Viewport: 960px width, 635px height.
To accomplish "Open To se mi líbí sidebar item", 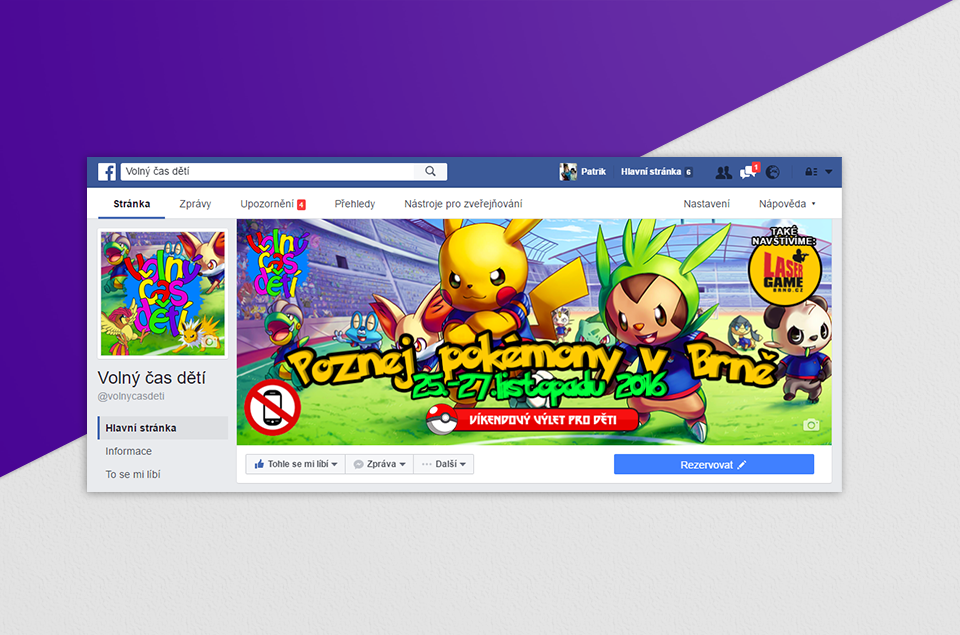I will coord(133,474).
